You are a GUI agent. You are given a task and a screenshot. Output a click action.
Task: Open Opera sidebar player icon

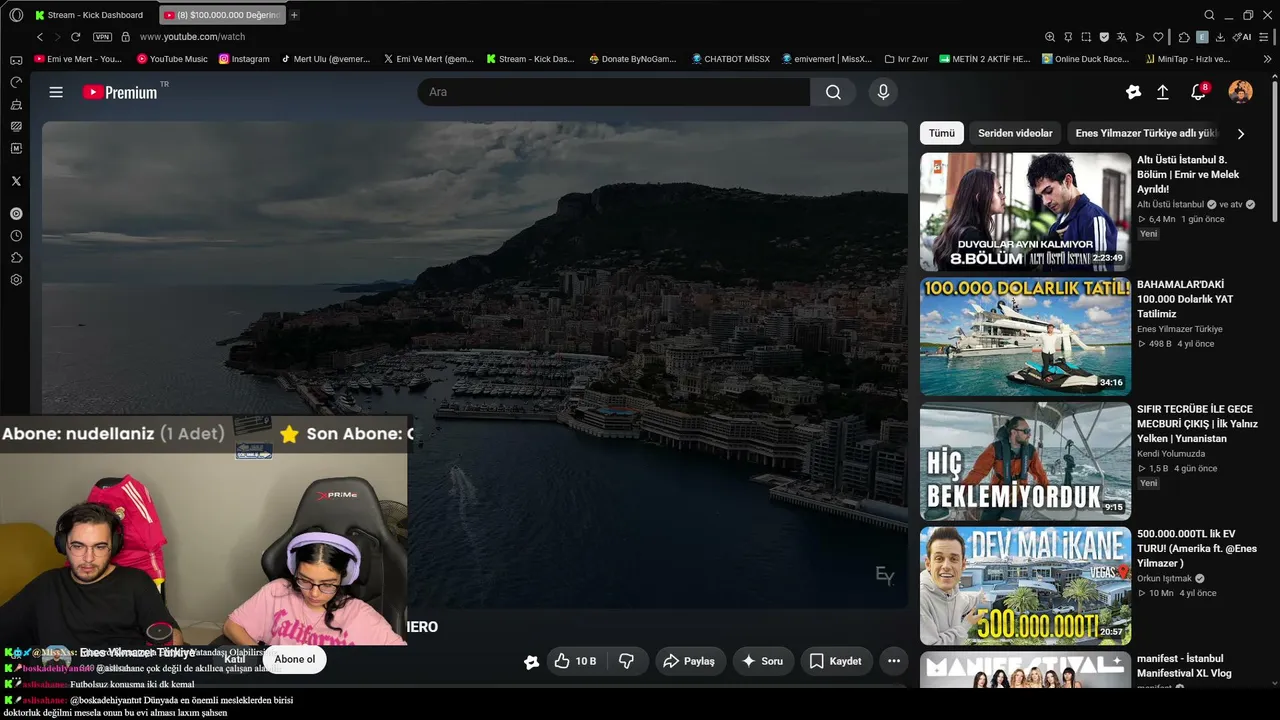pos(16,213)
